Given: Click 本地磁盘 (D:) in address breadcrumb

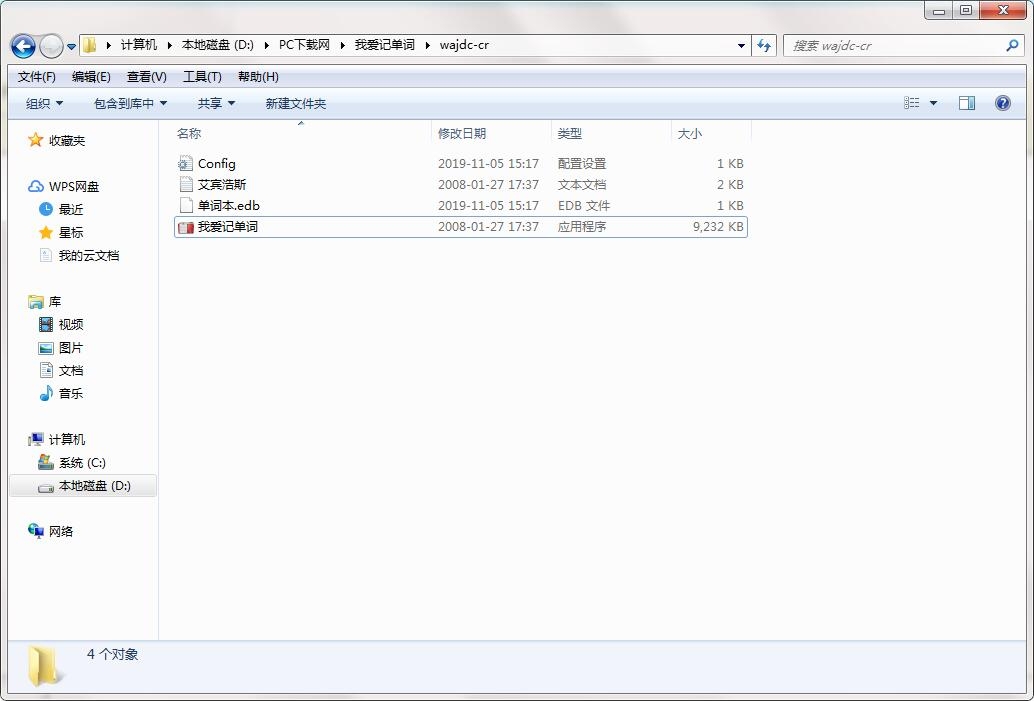Looking at the screenshot, I should click(218, 45).
